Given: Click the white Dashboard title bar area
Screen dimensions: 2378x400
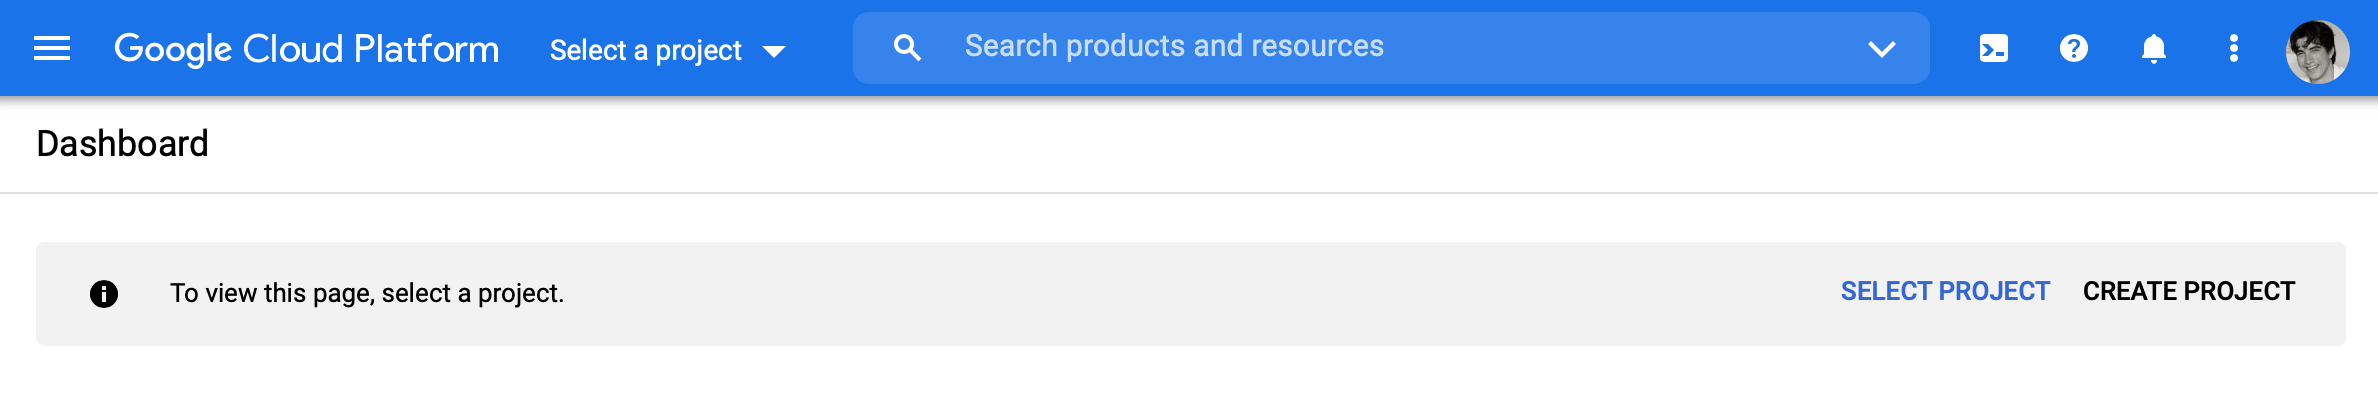Looking at the screenshot, I should [1200, 144].
